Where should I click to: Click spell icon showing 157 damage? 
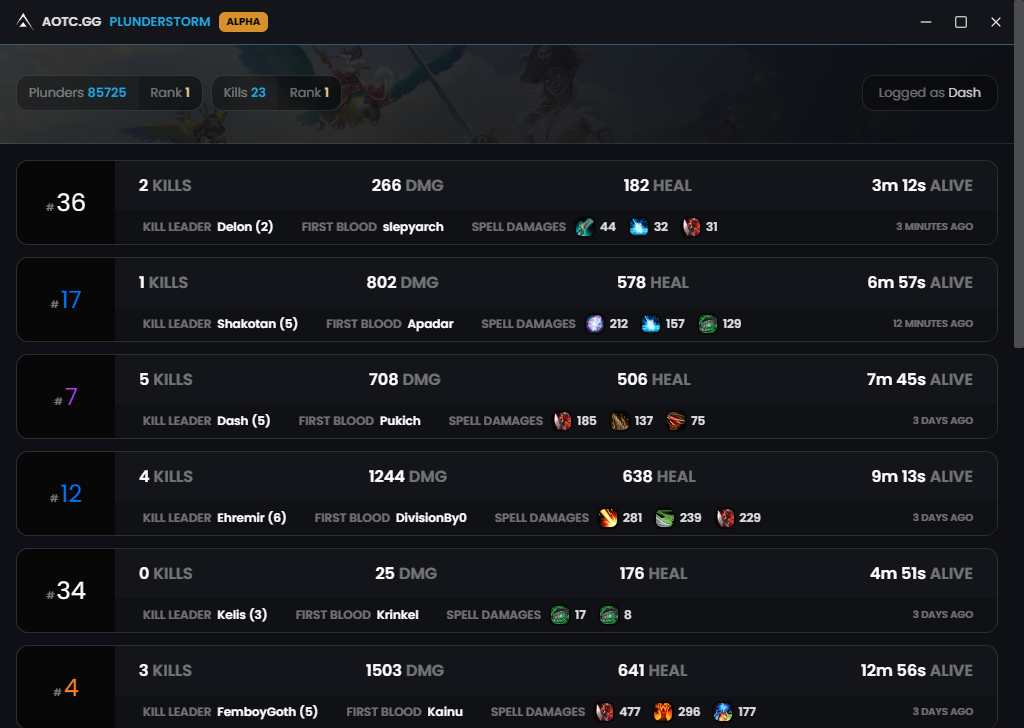tap(651, 324)
